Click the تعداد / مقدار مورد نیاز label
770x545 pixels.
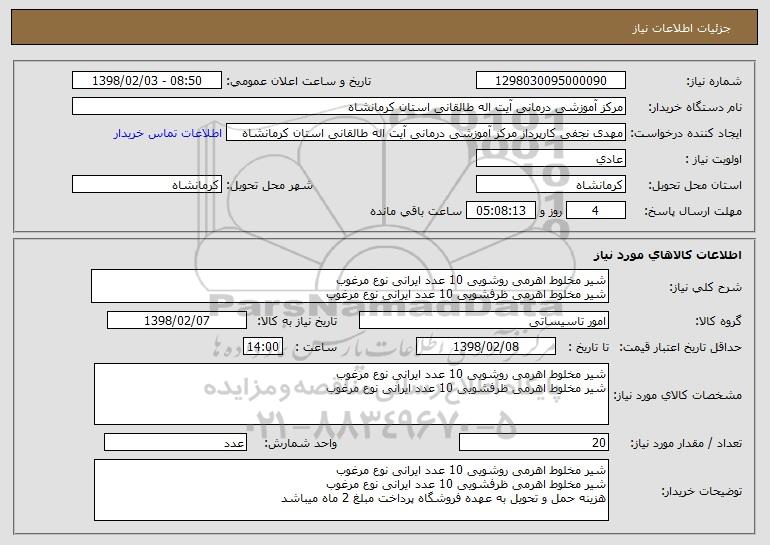686,443
